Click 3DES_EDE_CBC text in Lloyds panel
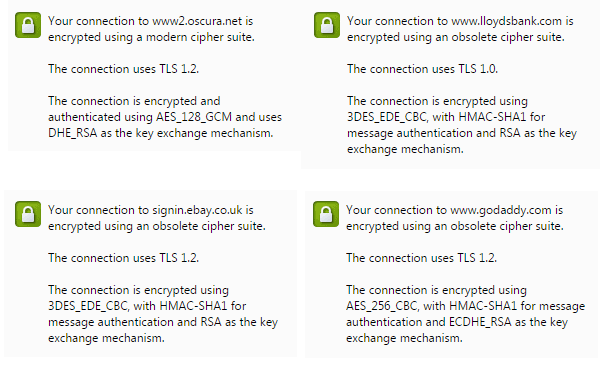The image size is (600, 365). (x=387, y=117)
